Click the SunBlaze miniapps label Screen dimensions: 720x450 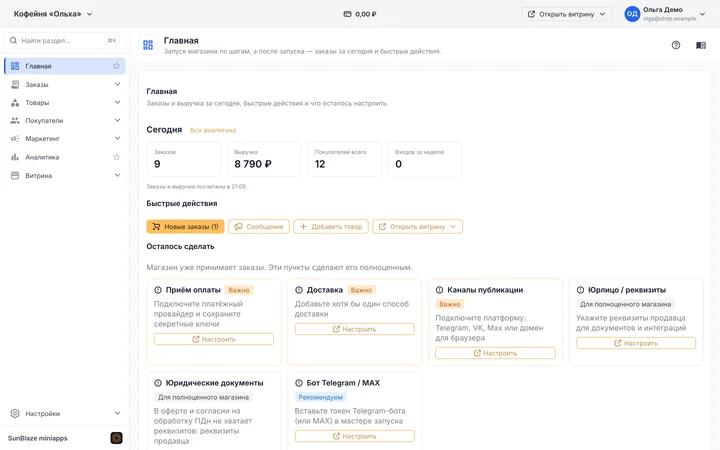click(x=38, y=438)
